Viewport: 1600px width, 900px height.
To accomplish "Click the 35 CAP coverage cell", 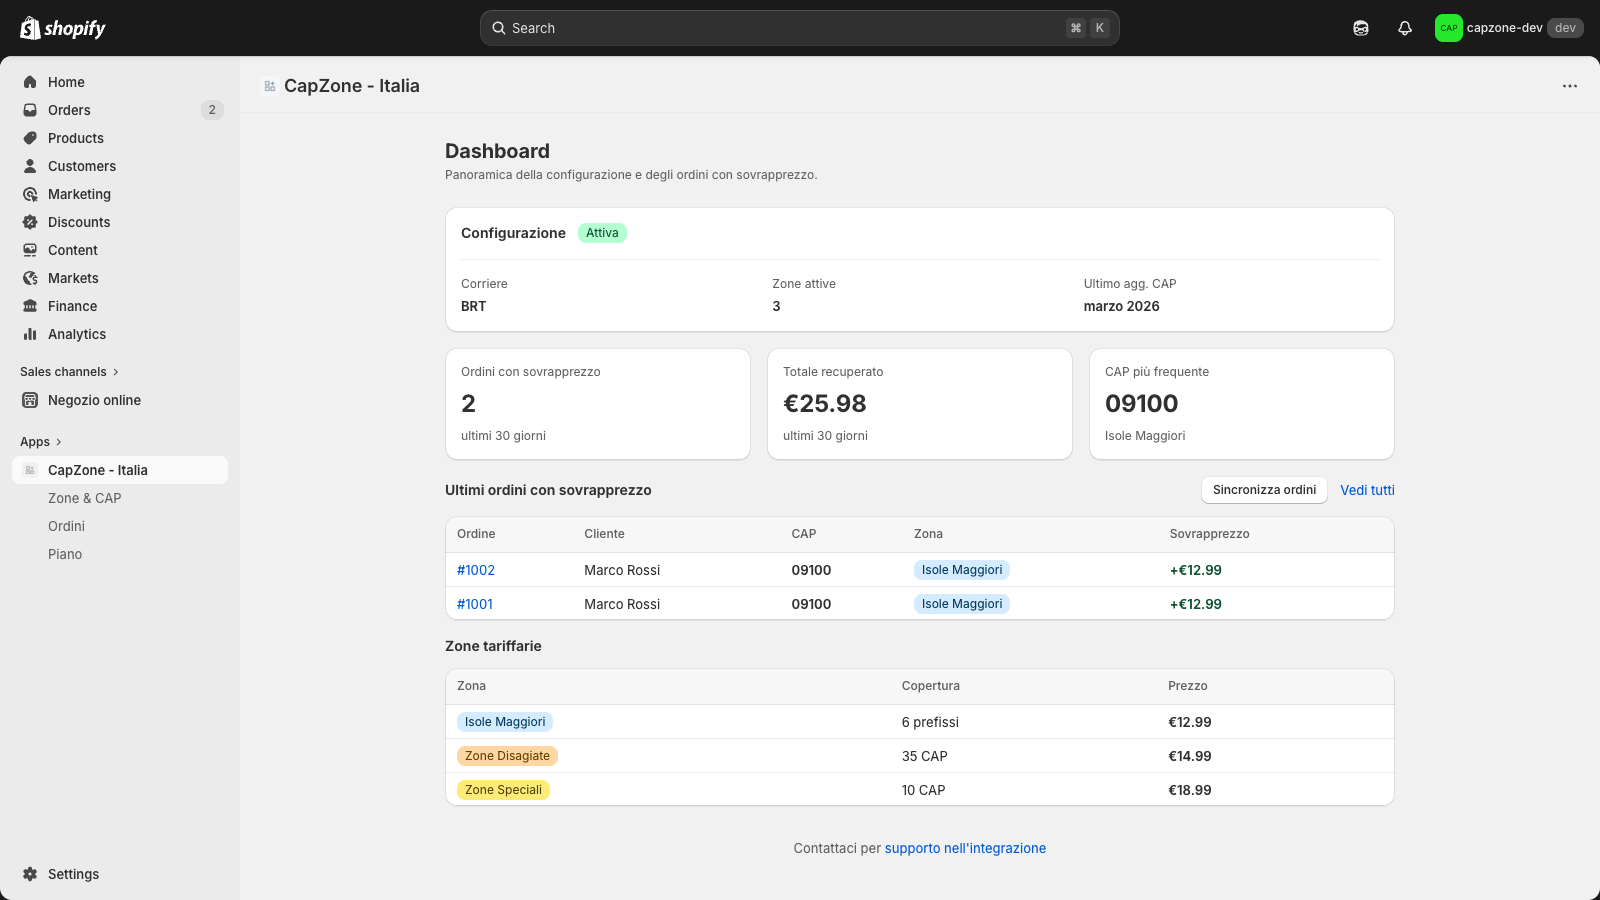I will (x=925, y=756).
